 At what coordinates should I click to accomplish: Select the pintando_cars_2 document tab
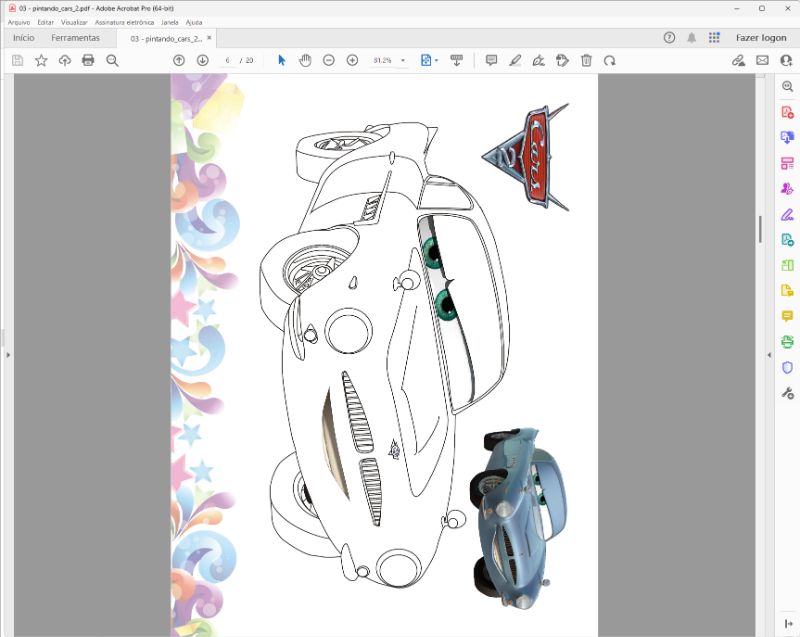166,39
